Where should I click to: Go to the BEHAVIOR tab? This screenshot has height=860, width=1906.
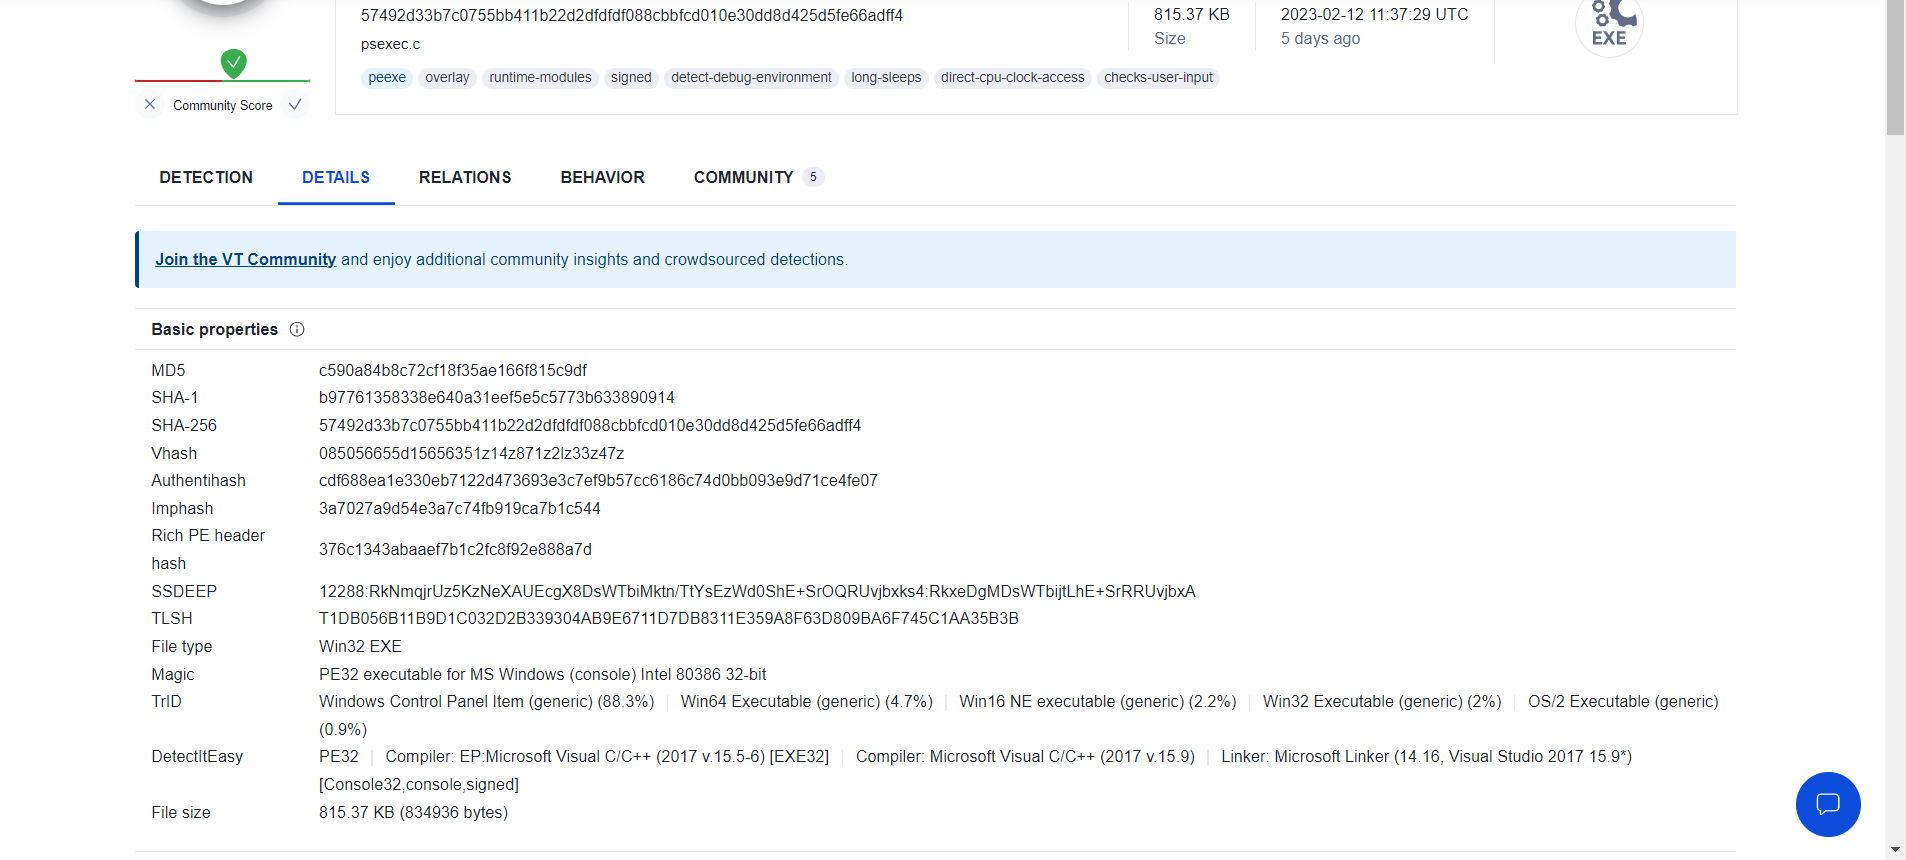[602, 177]
